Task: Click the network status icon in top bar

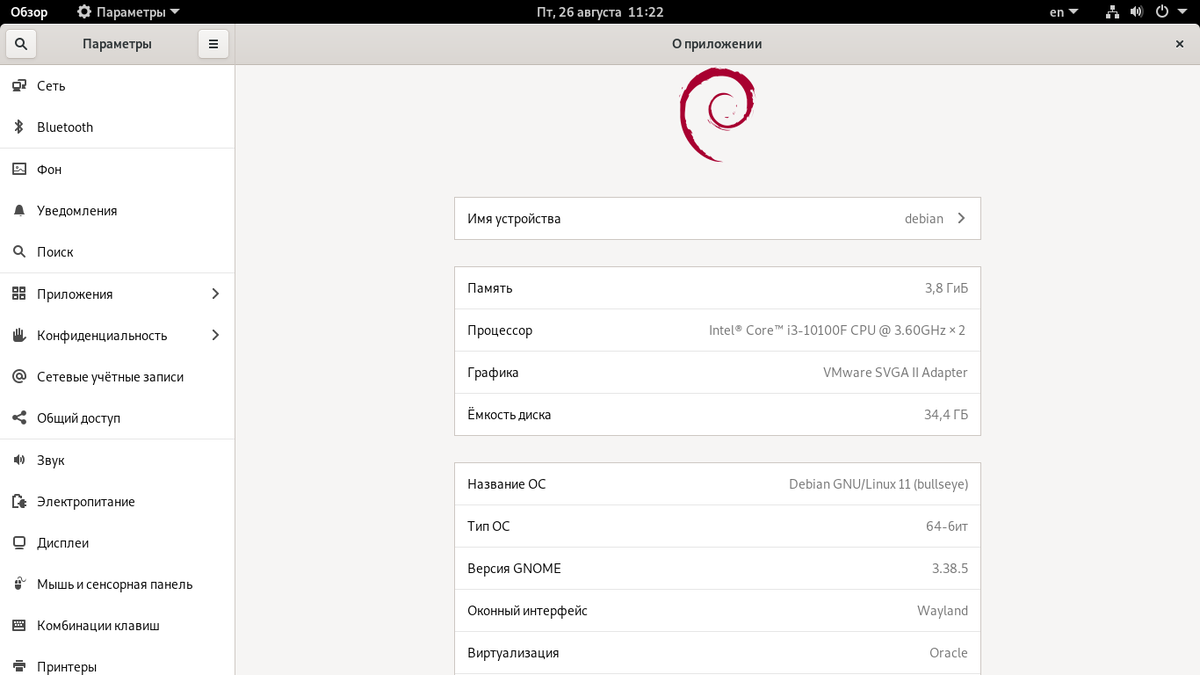Action: tap(1113, 12)
